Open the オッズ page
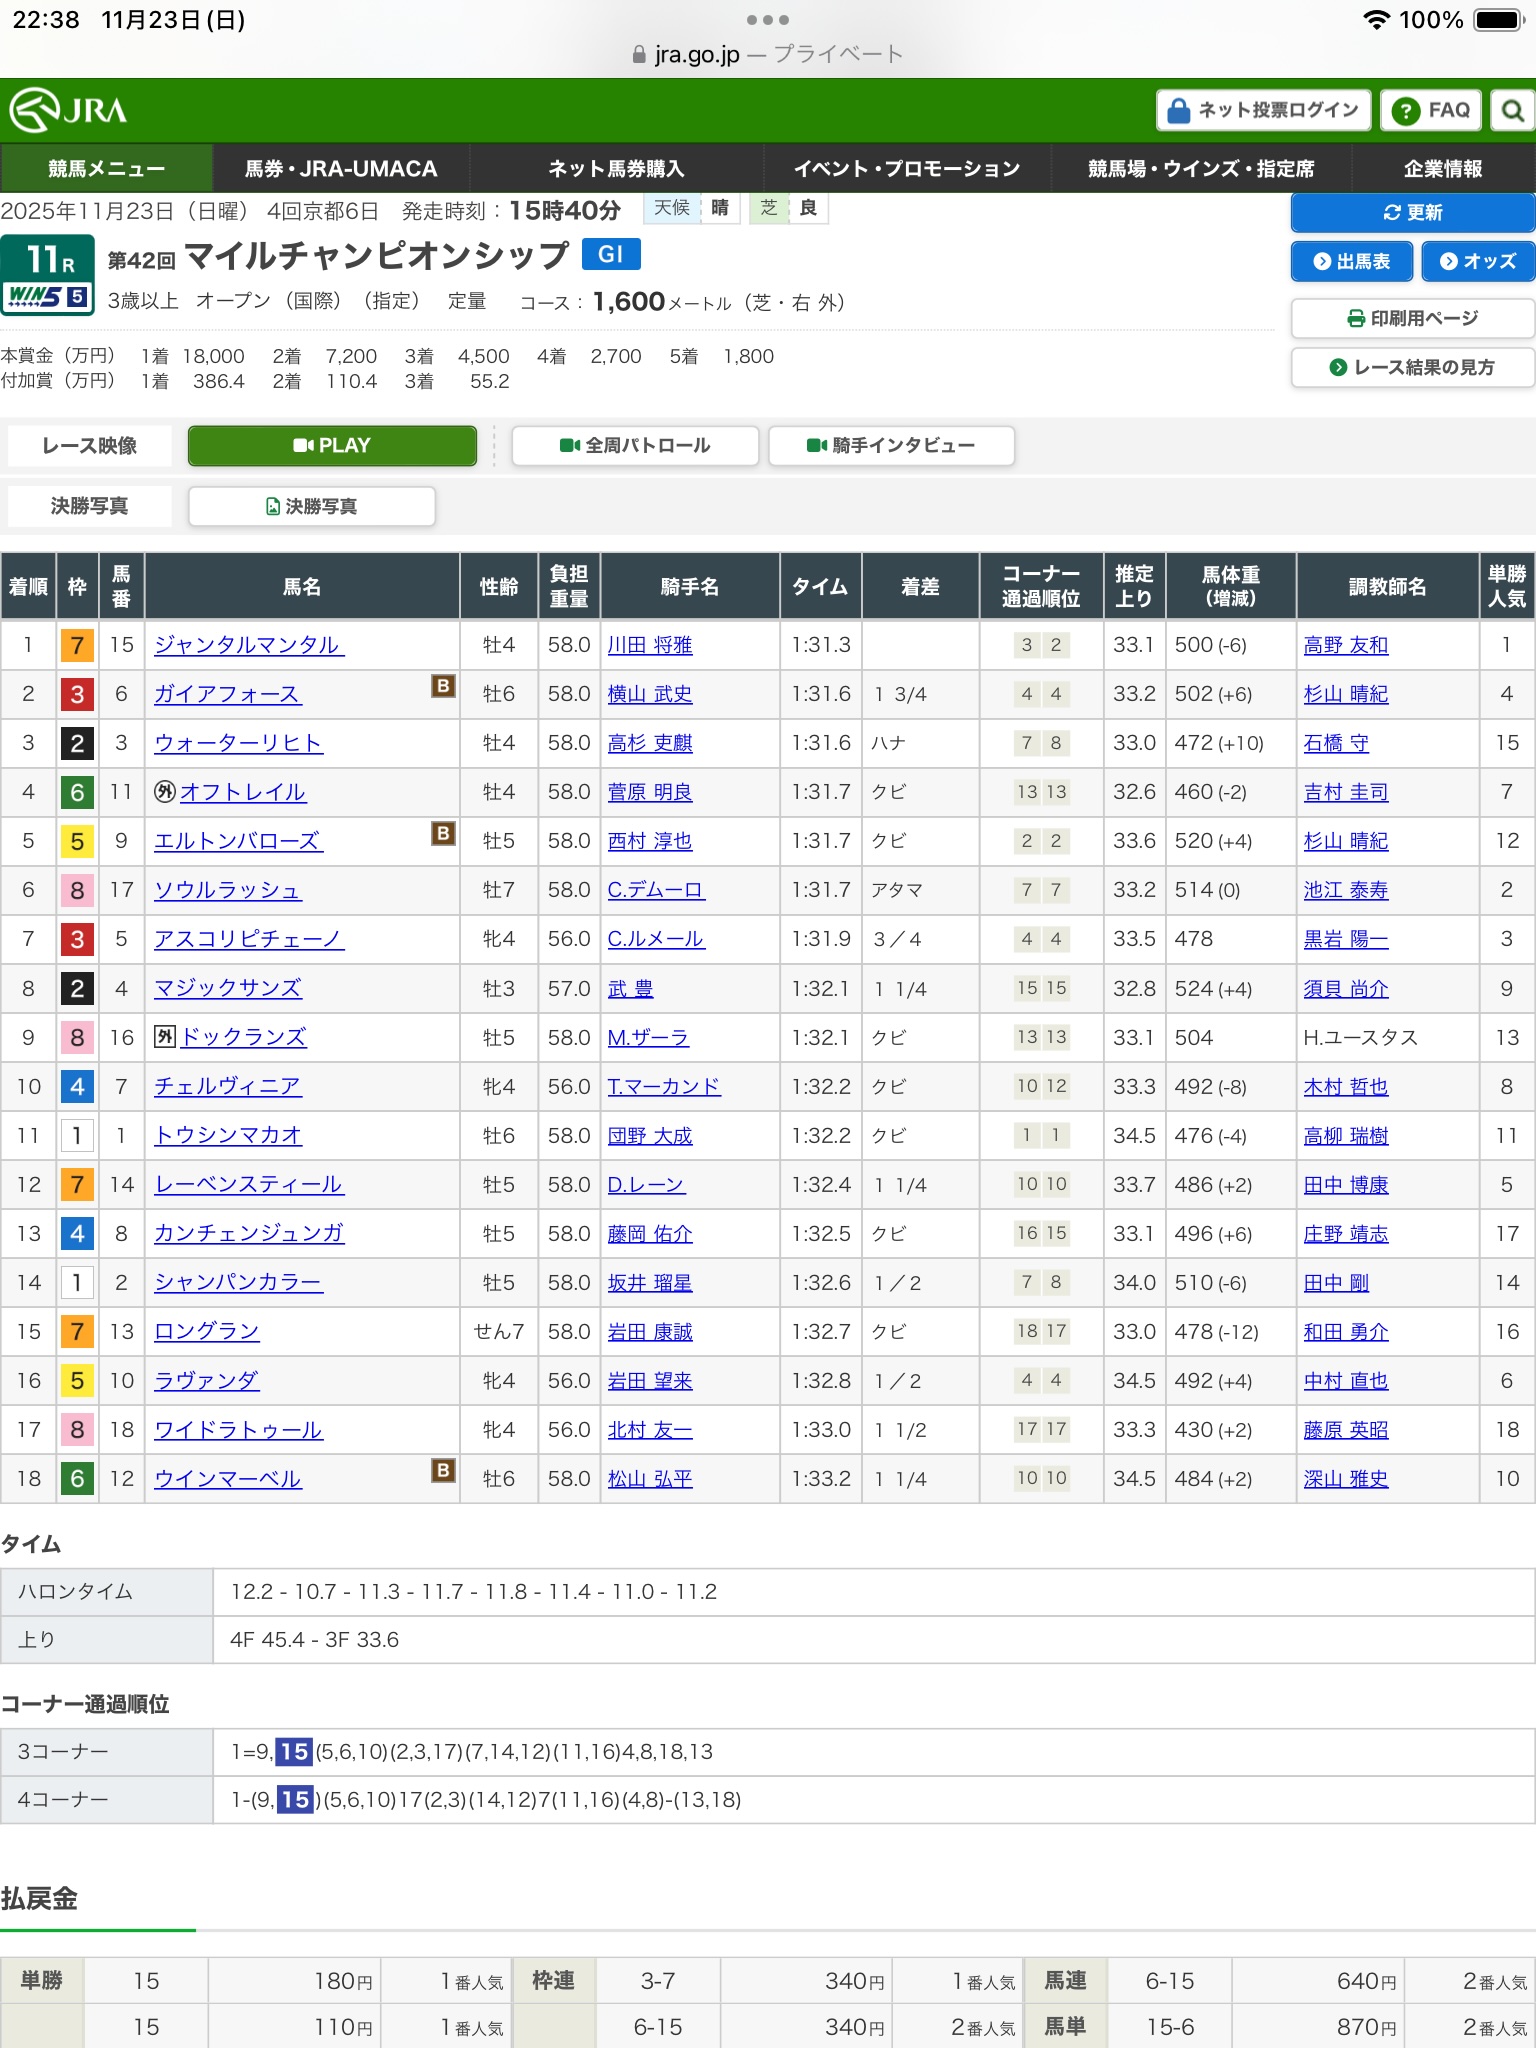The height and width of the screenshot is (2048, 1536). coord(1478,261)
